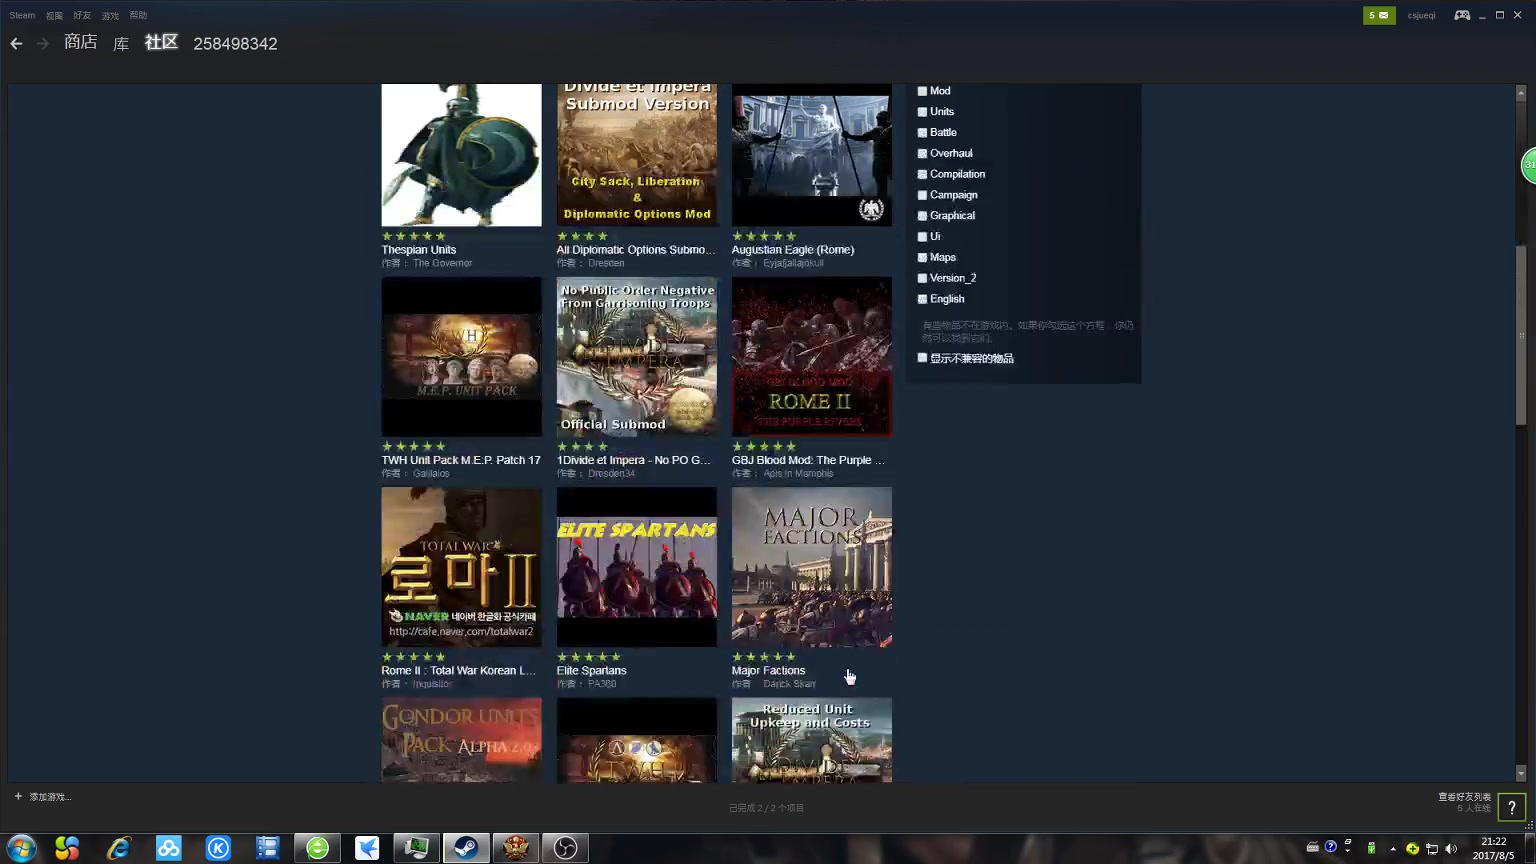
Task: Open the 游戏 (Games) menu
Action: (x=110, y=15)
